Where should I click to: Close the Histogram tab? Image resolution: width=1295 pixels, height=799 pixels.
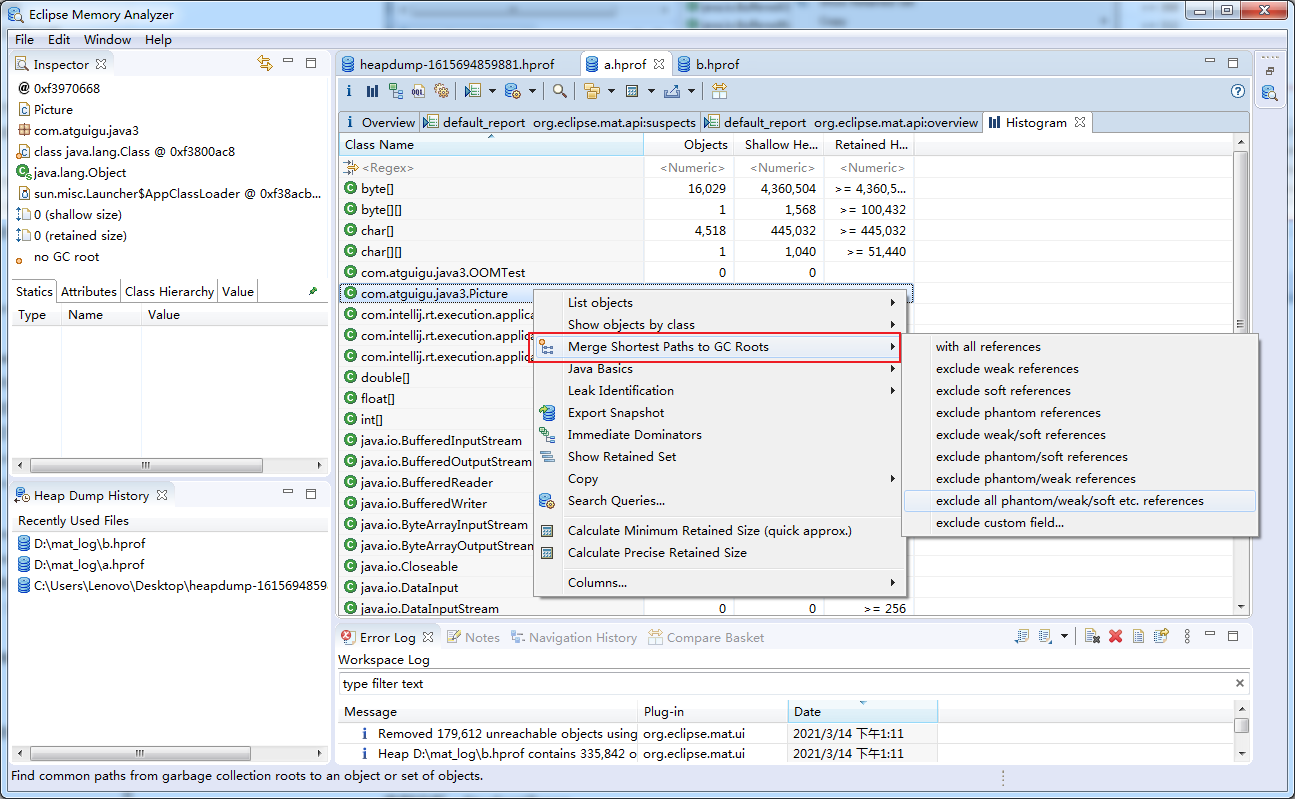pos(1080,122)
